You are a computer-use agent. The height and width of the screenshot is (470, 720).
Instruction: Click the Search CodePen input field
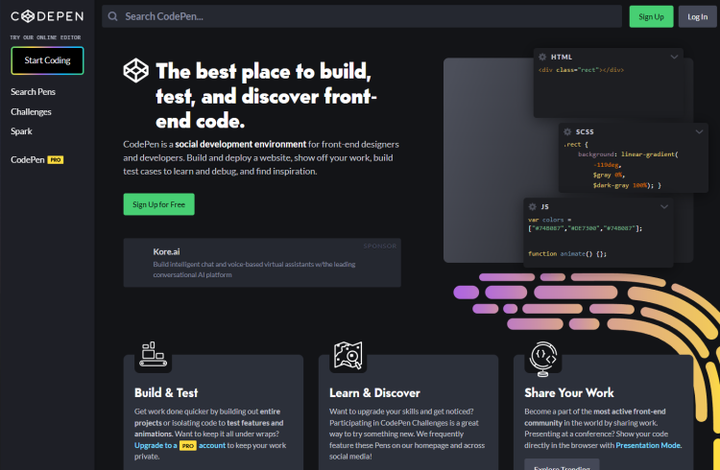coord(362,17)
